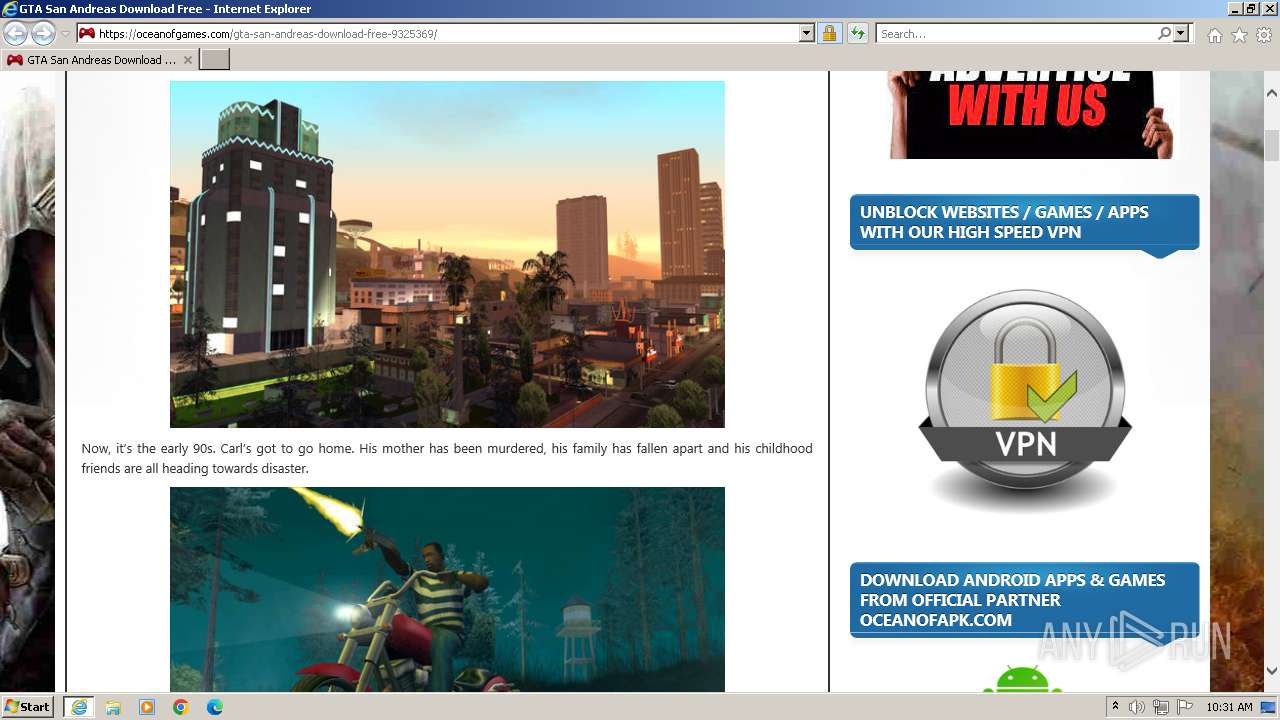Open File Explorer folder in taskbar
Screen dimensions: 1280x720
[x=113, y=707]
